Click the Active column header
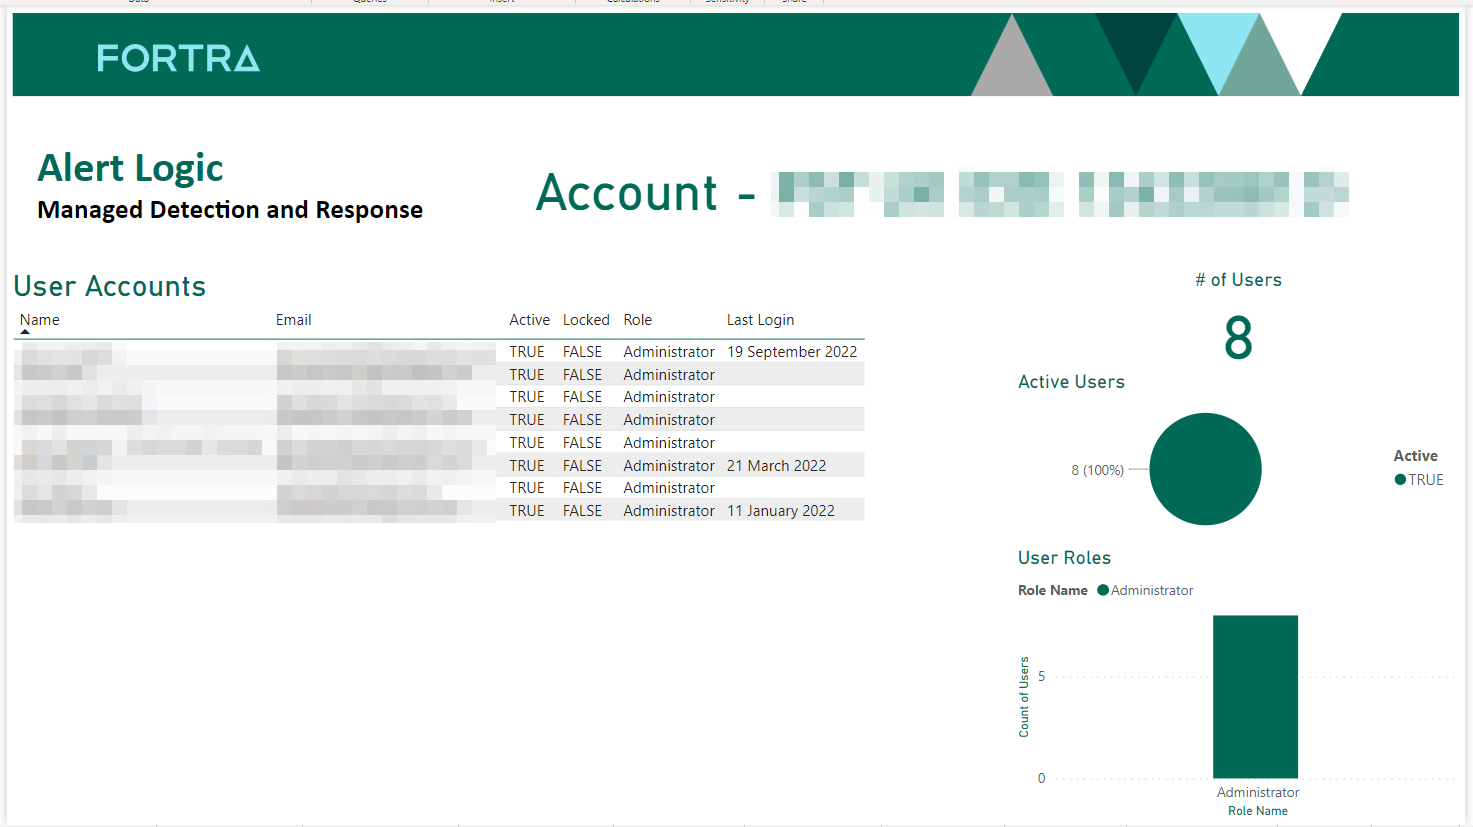The width and height of the screenshot is (1473, 827). click(529, 320)
